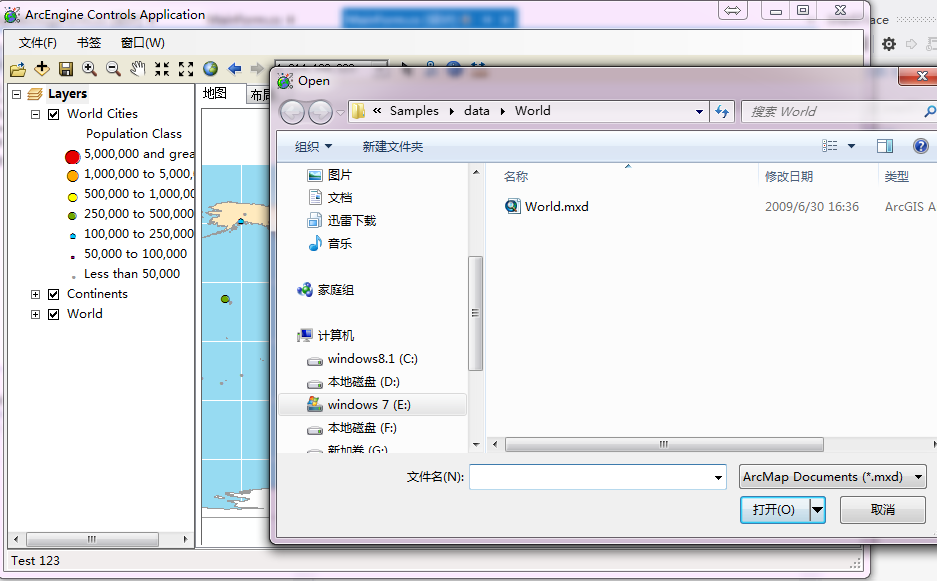
Task: Select the Zoom Out tool
Action: point(114,69)
